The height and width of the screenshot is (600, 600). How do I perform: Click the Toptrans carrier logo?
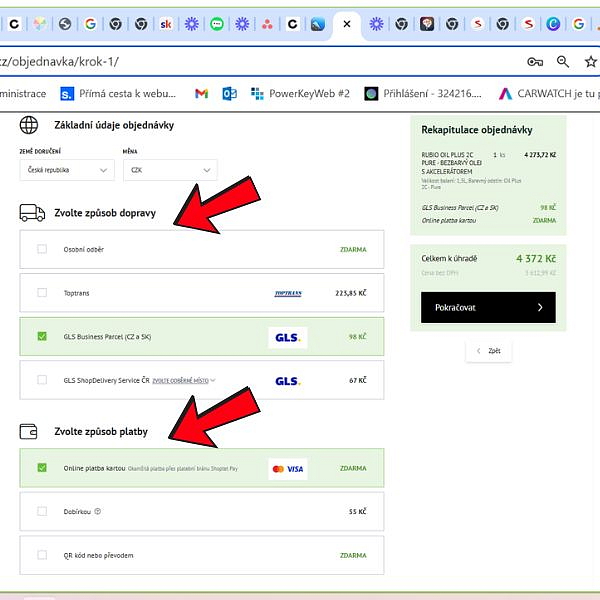[288, 293]
